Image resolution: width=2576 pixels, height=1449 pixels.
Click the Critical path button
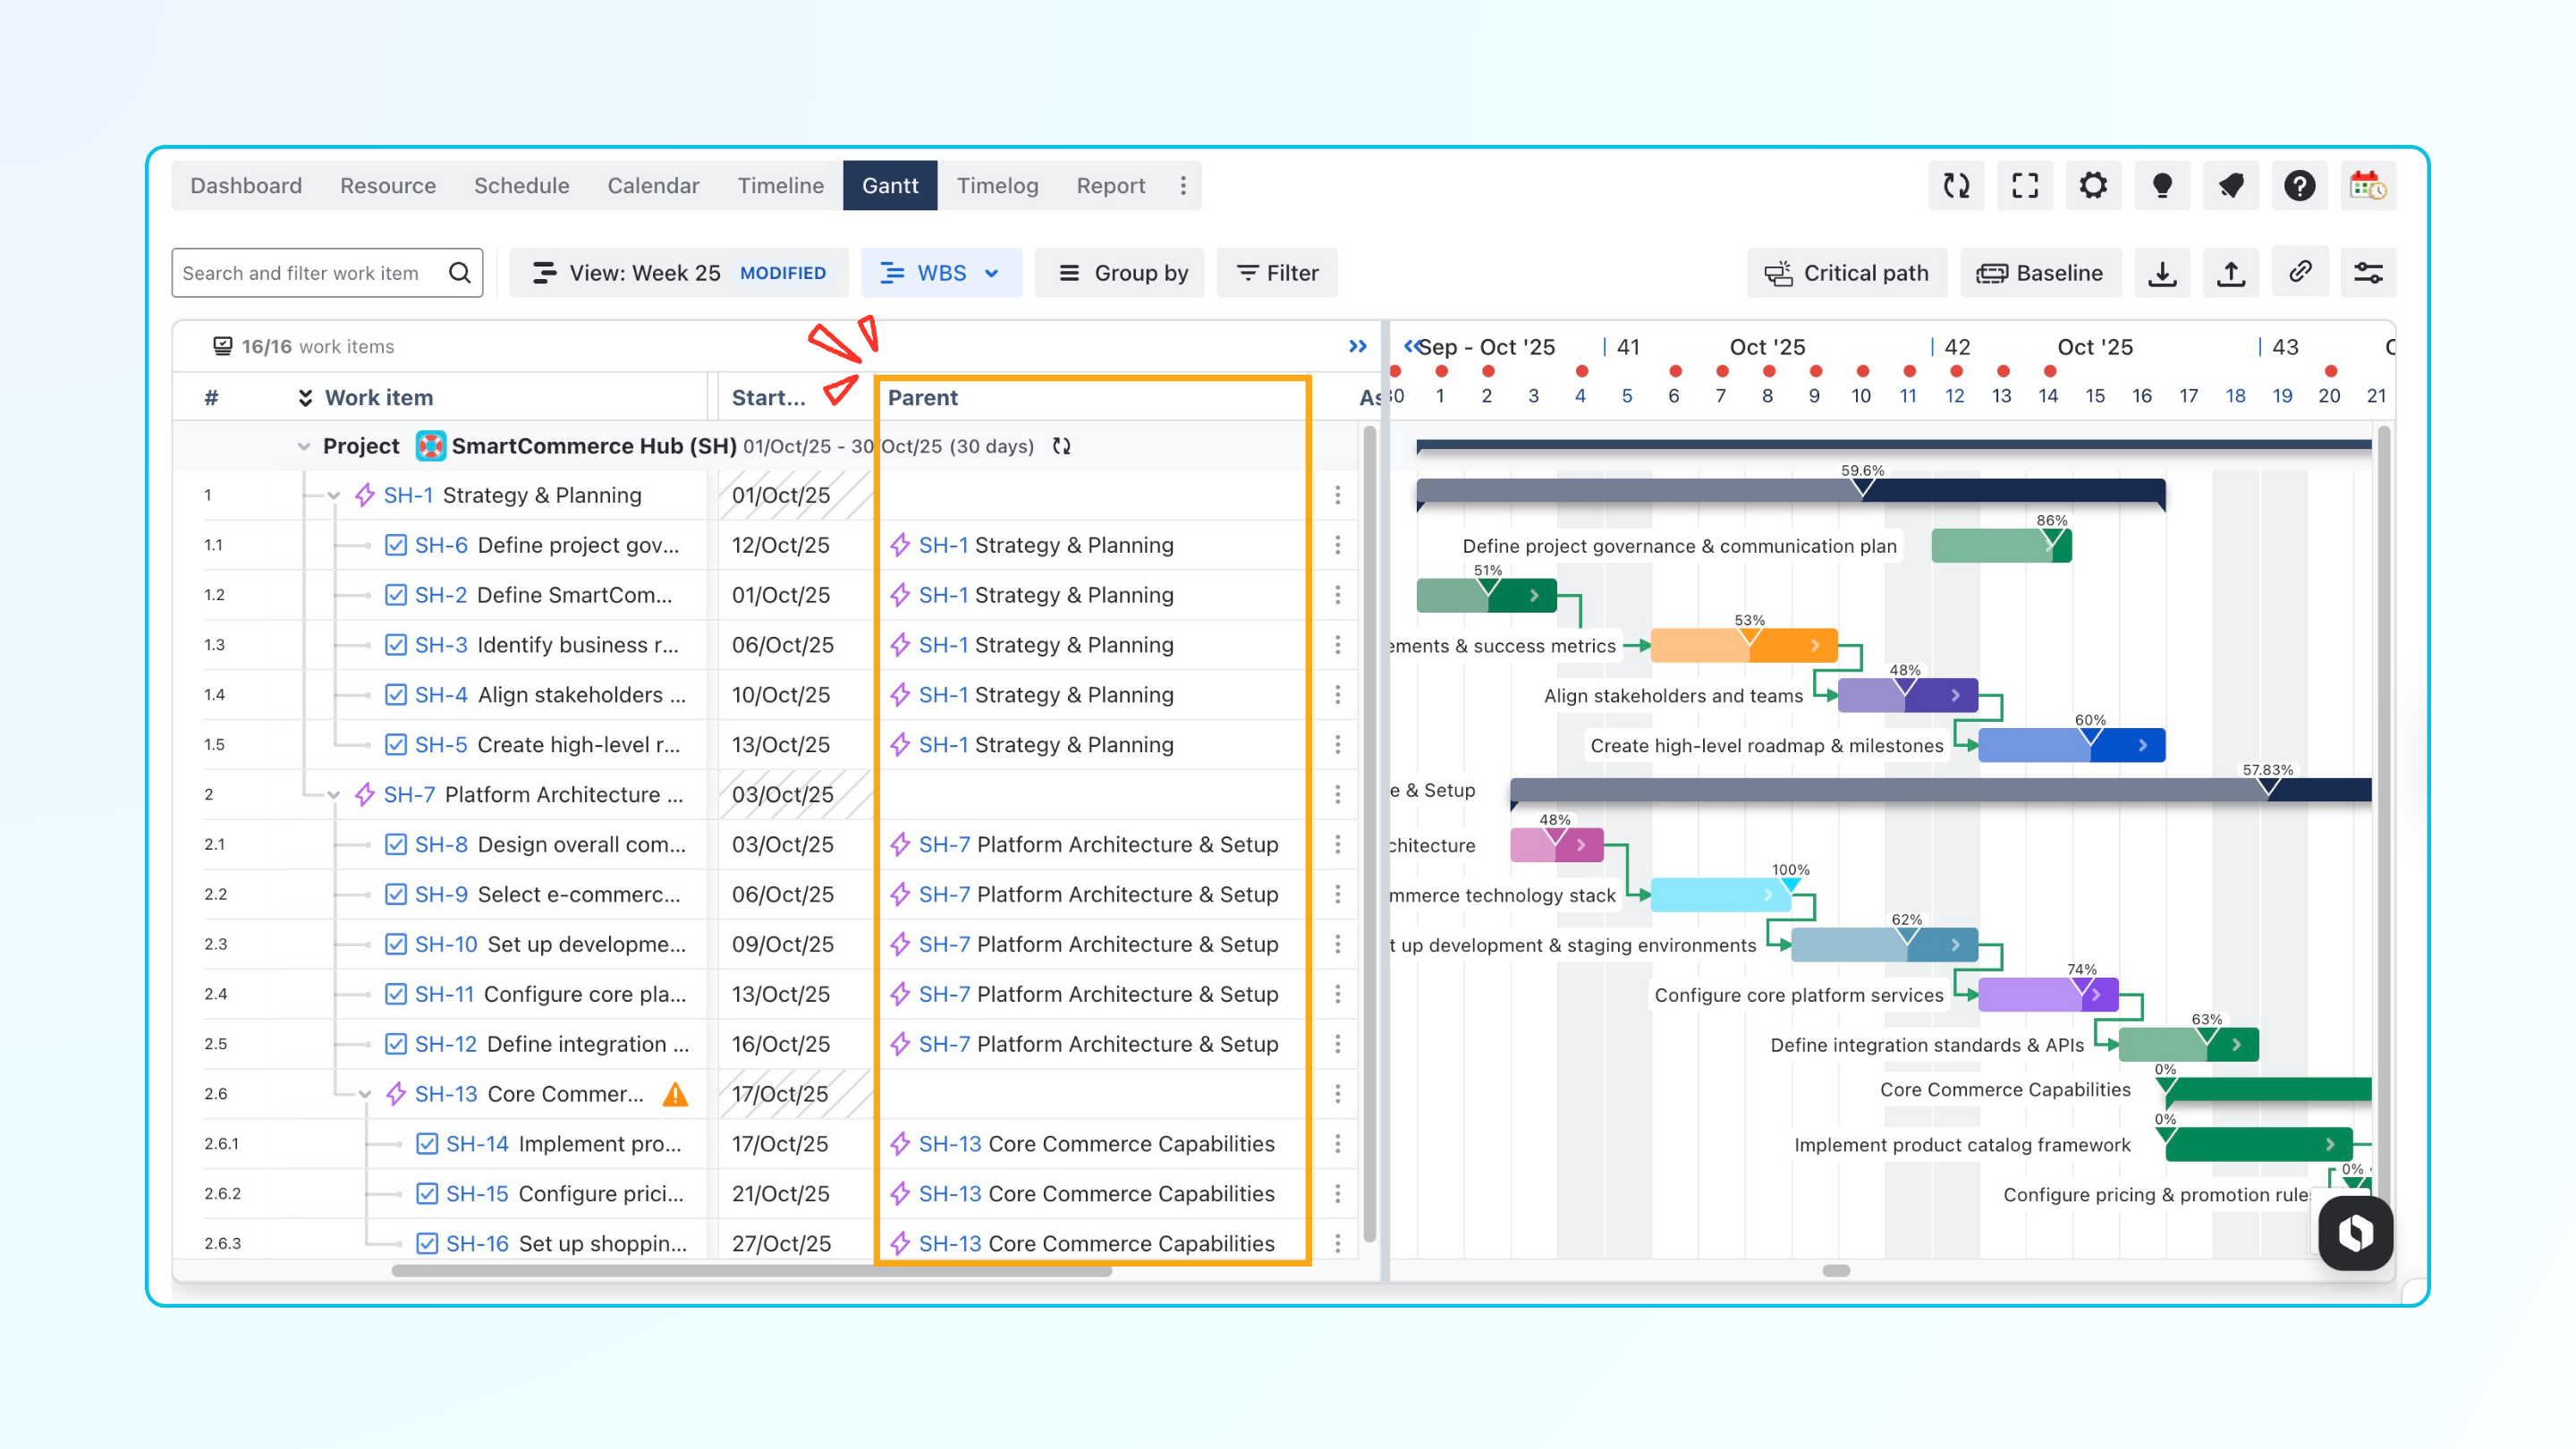(1846, 273)
